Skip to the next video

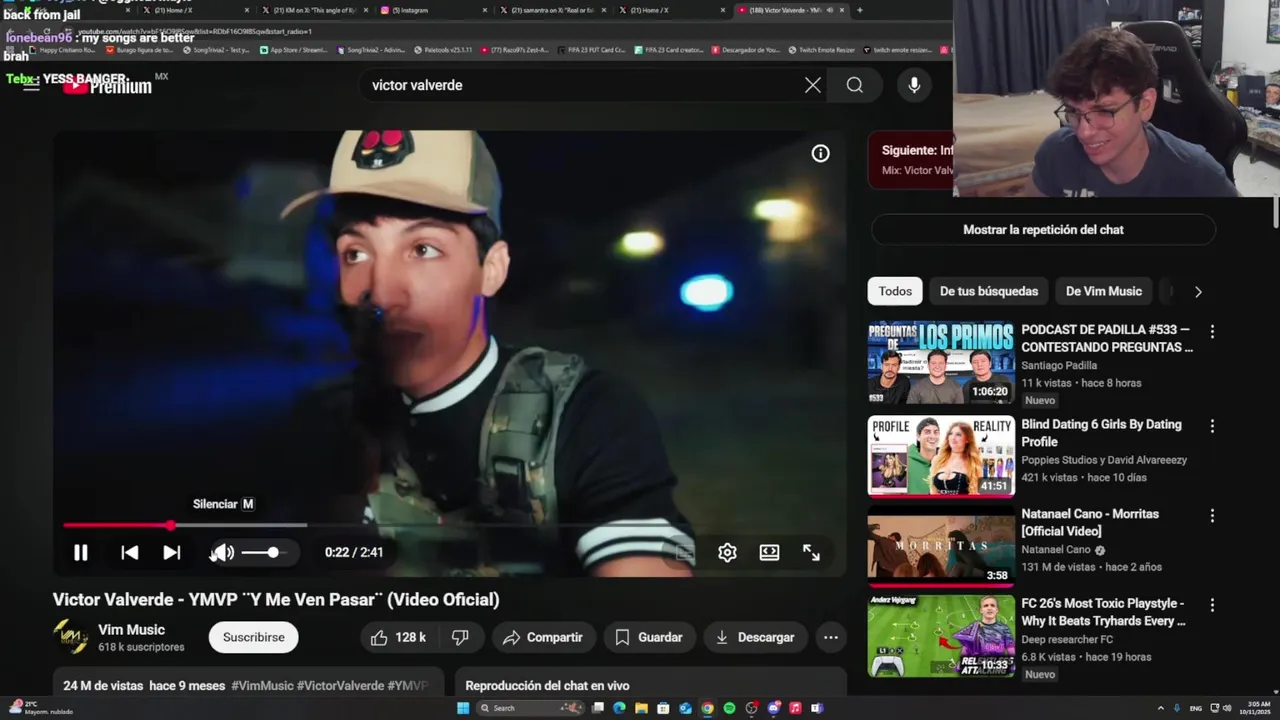172,552
